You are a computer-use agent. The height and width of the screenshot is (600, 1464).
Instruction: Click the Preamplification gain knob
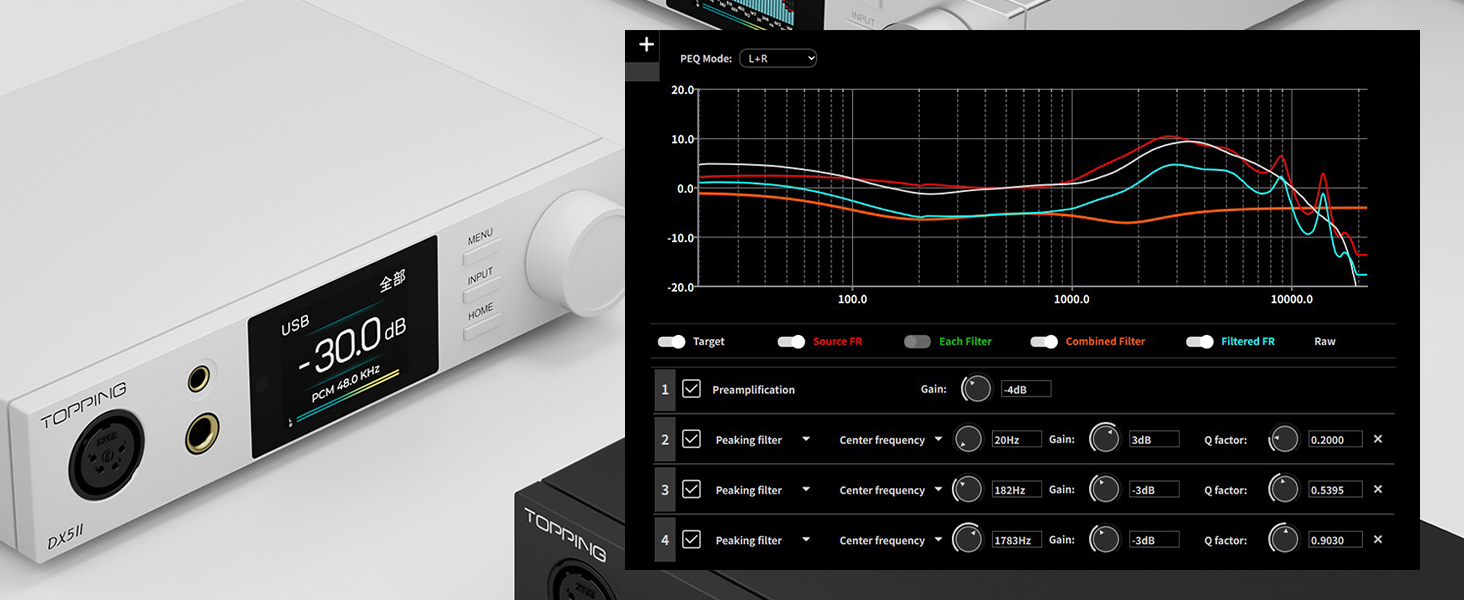pos(976,389)
